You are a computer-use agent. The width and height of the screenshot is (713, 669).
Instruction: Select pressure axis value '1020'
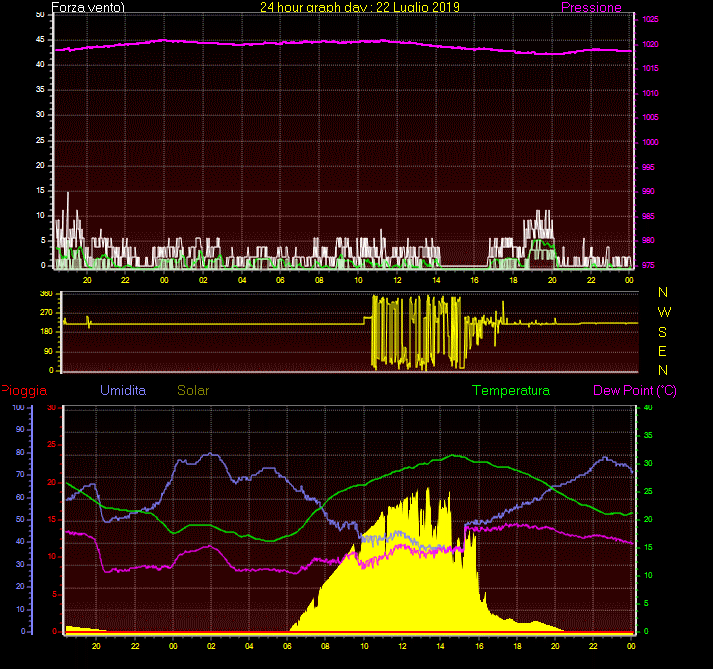tap(650, 44)
